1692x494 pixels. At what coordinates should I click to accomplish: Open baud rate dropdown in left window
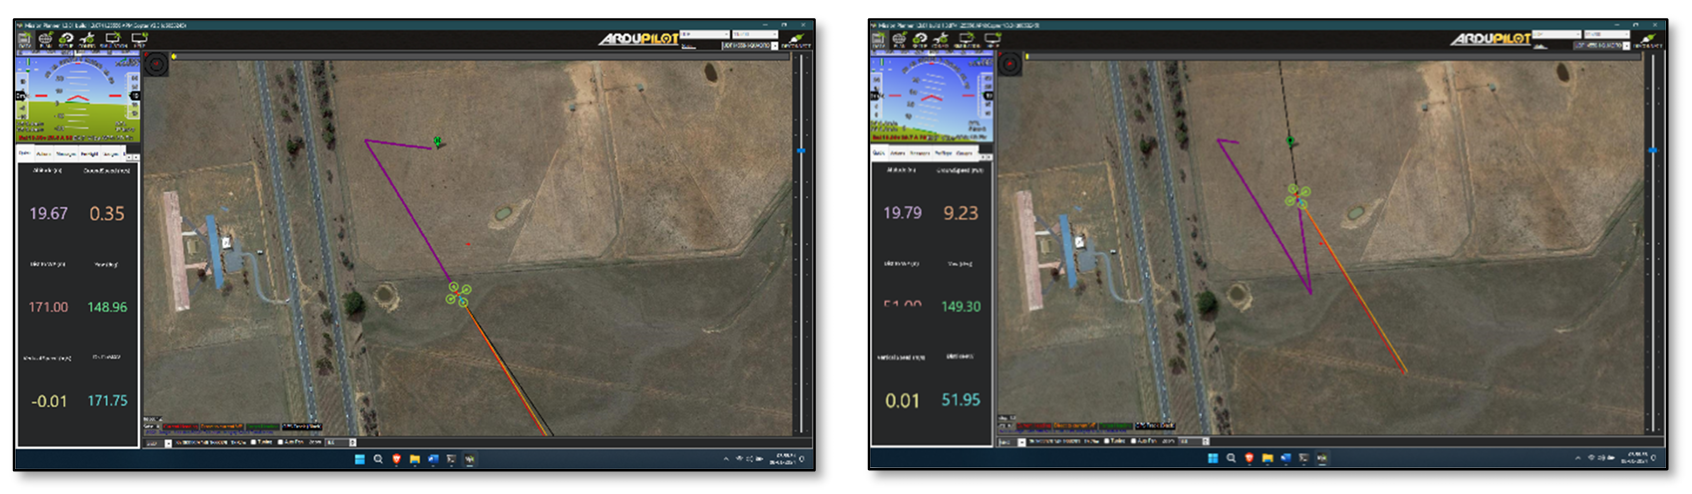point(755,34)
